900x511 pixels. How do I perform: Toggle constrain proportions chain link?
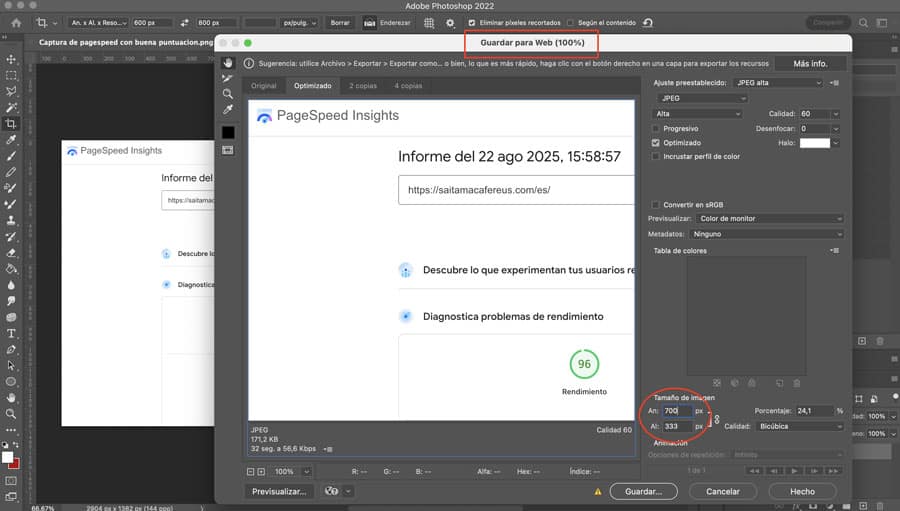[717, 419]
